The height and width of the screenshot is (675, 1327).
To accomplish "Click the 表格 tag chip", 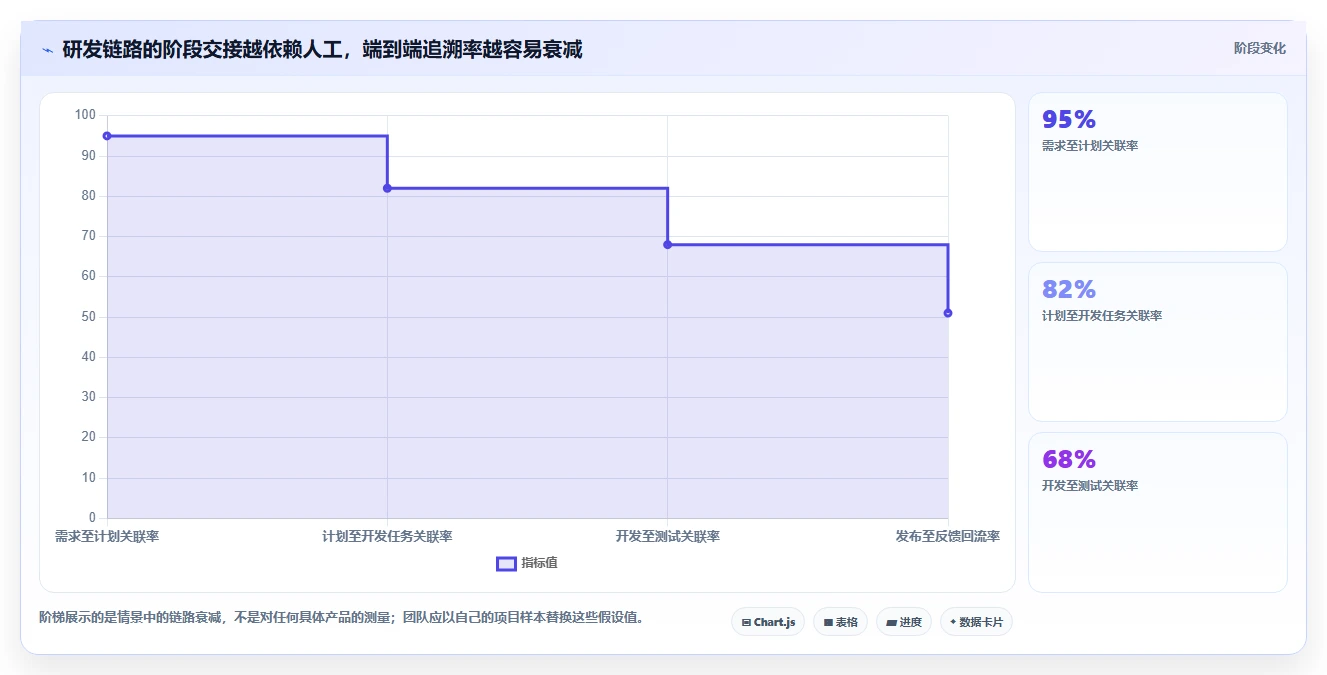I will (x=840, y=622).
